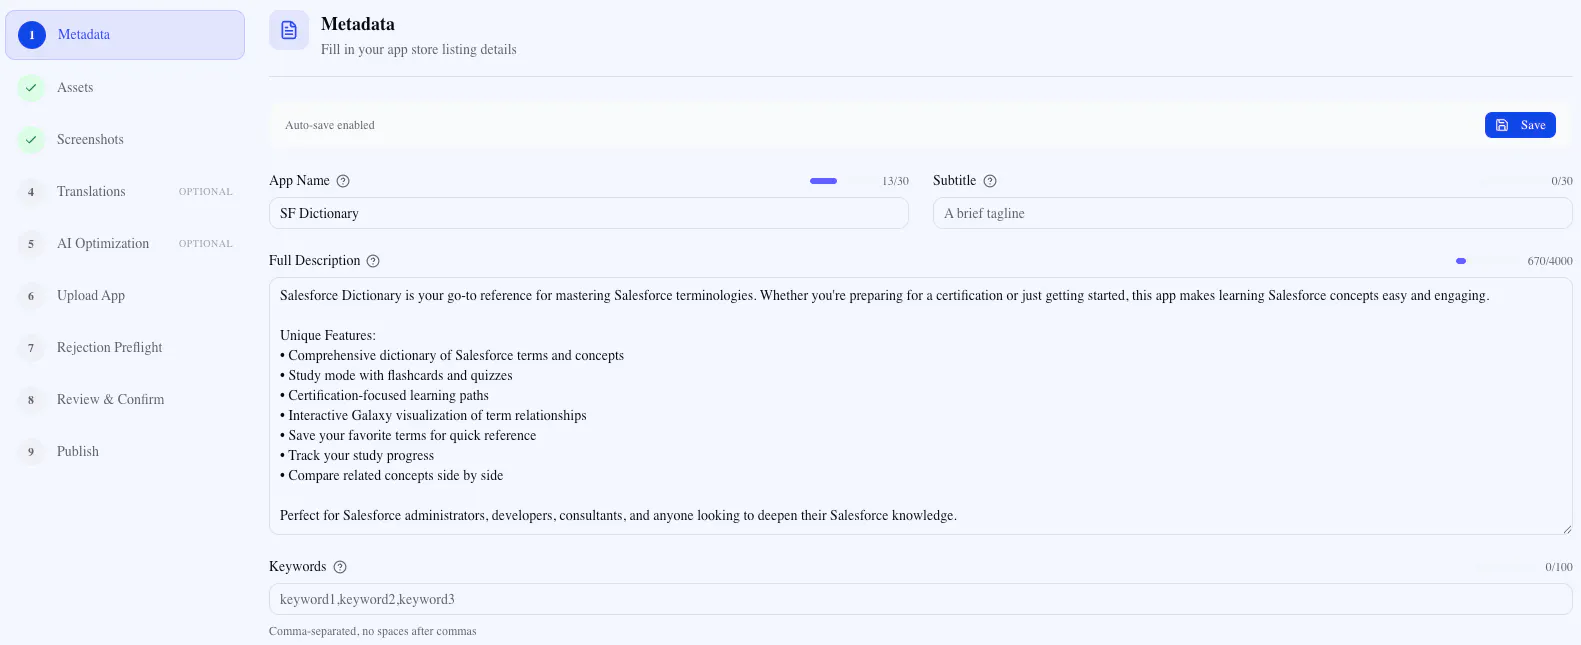Focus the App Name input field

pos(589,213)
